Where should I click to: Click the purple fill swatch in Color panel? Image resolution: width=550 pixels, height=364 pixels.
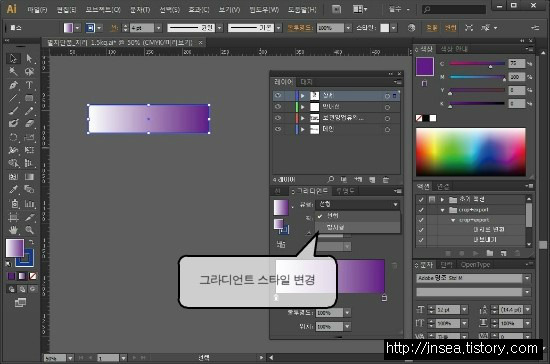pos(425,67)
